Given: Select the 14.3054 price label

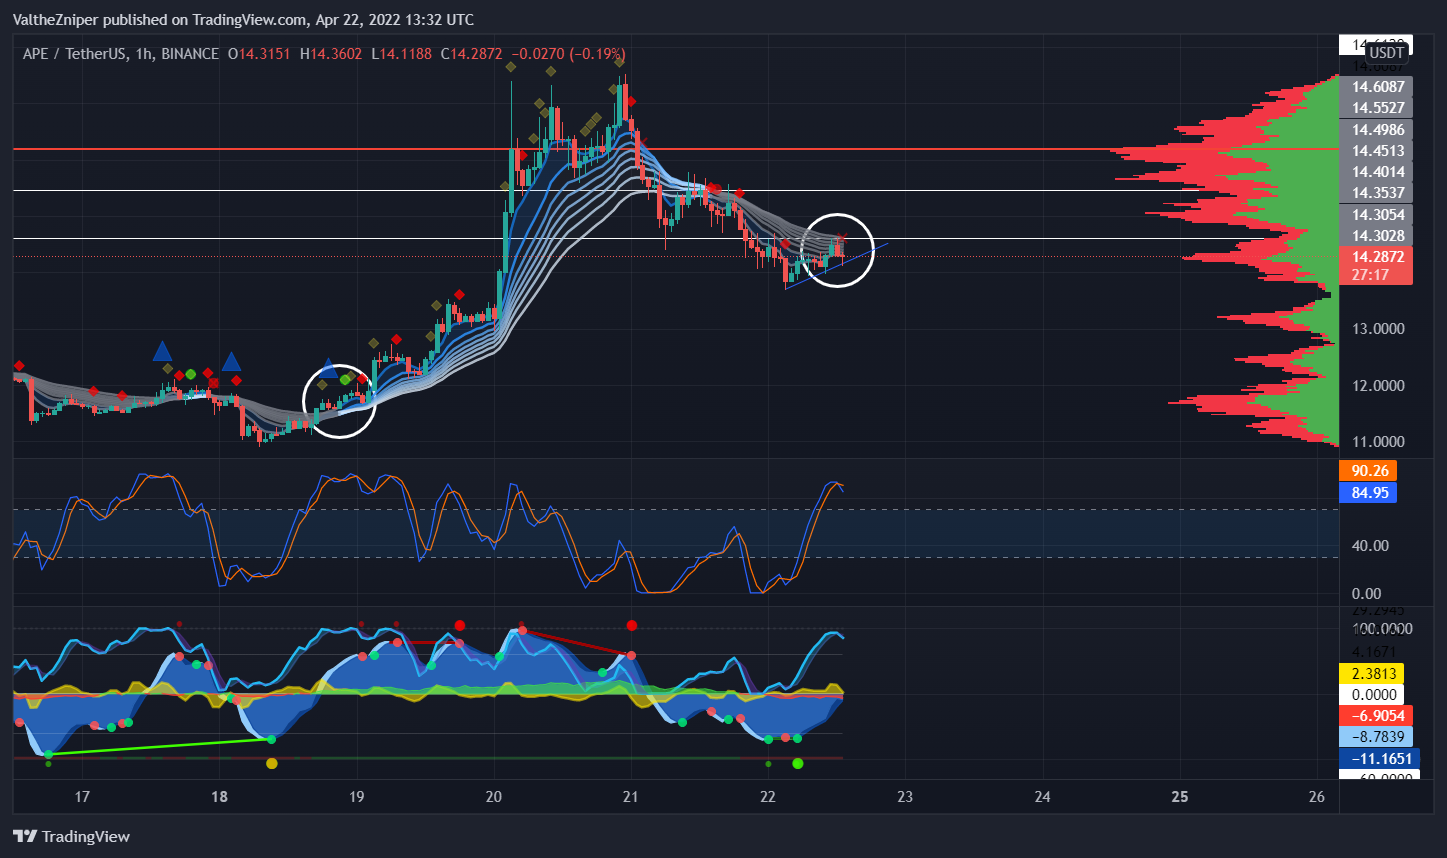Looking at the screenshot, I should tap(1376, 215).
